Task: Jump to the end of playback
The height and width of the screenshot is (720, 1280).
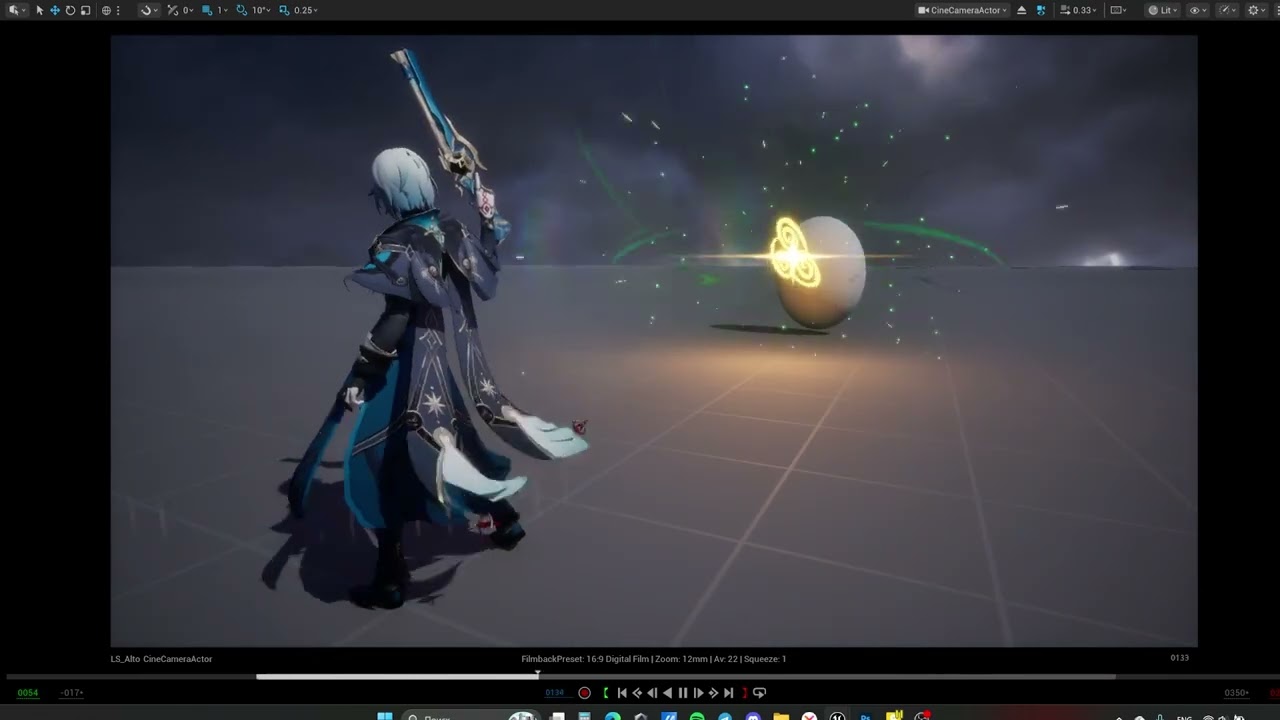Action: [x=728, y=693]
